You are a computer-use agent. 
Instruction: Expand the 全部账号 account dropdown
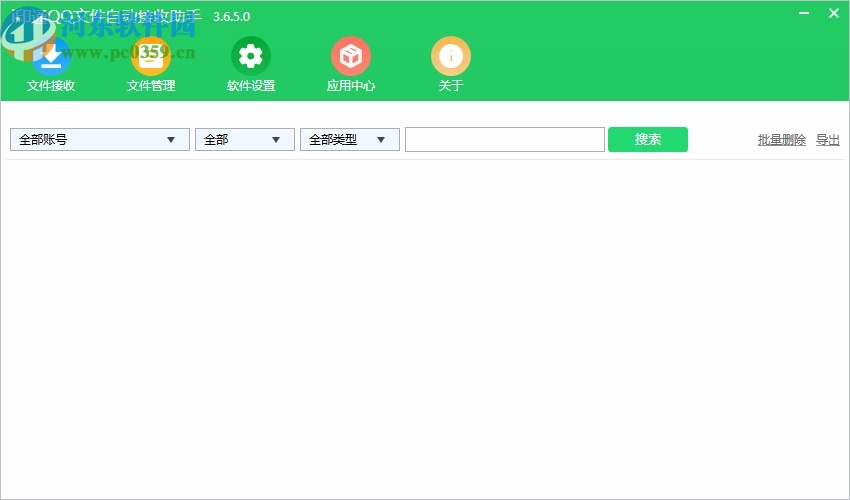tap(100, 139)
